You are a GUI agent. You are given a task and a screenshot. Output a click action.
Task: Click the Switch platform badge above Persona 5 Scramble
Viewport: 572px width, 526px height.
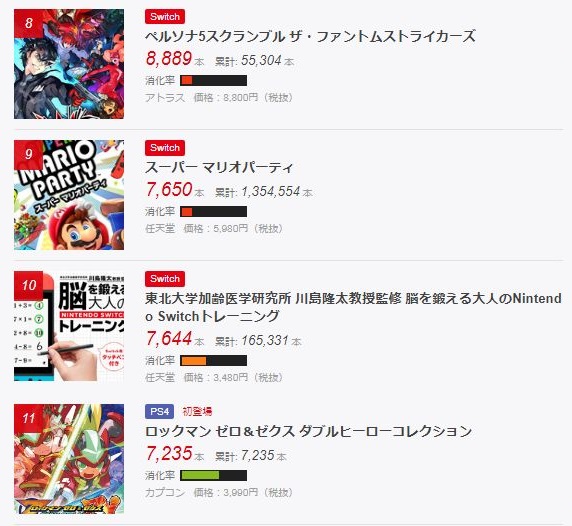tap(165, 17)
